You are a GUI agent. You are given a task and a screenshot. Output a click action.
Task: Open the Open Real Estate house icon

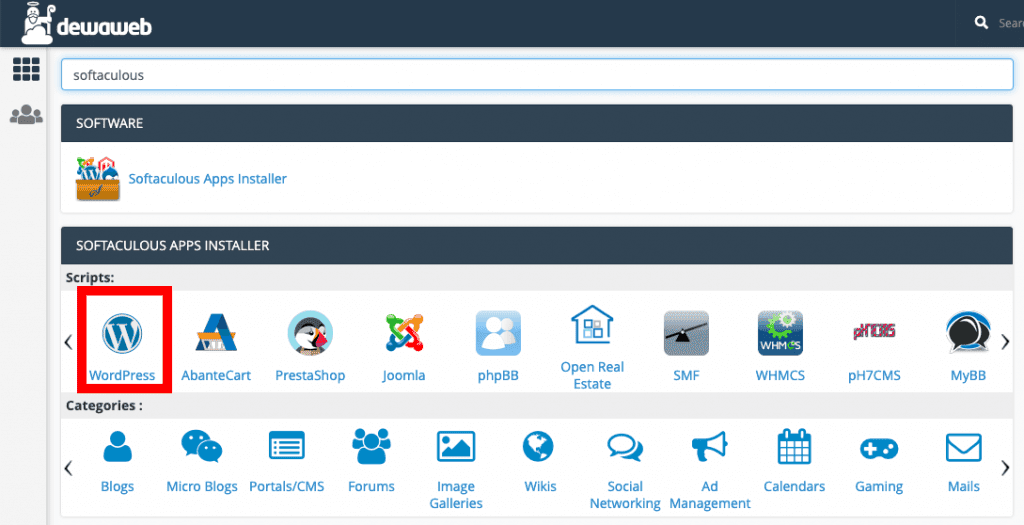click(592, 325)
